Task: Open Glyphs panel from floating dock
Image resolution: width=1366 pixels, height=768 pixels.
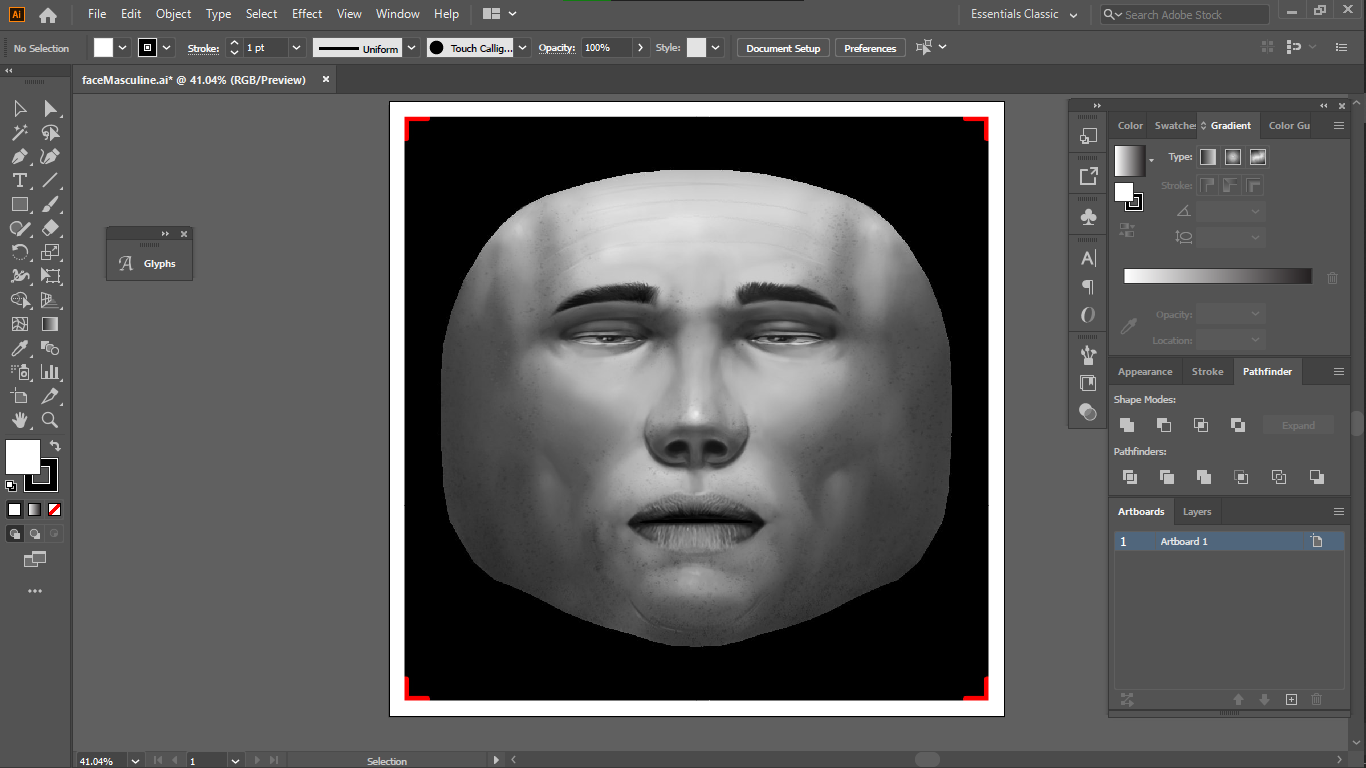Action: pyautogui.click(x=149, y=264)
